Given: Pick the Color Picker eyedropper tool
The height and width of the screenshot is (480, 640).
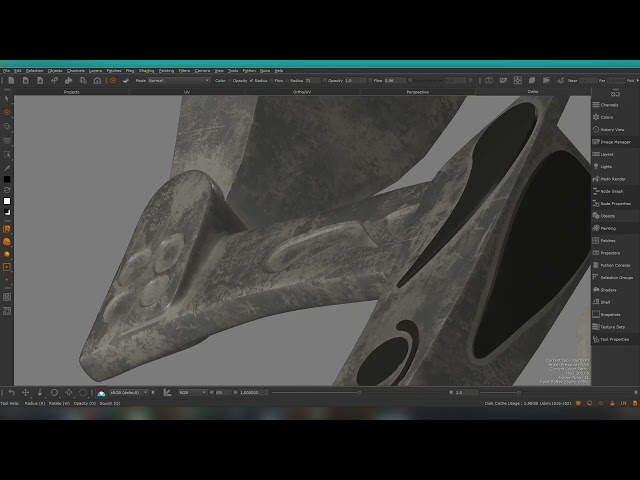Looking at the screenshot, I should [7, 168].
